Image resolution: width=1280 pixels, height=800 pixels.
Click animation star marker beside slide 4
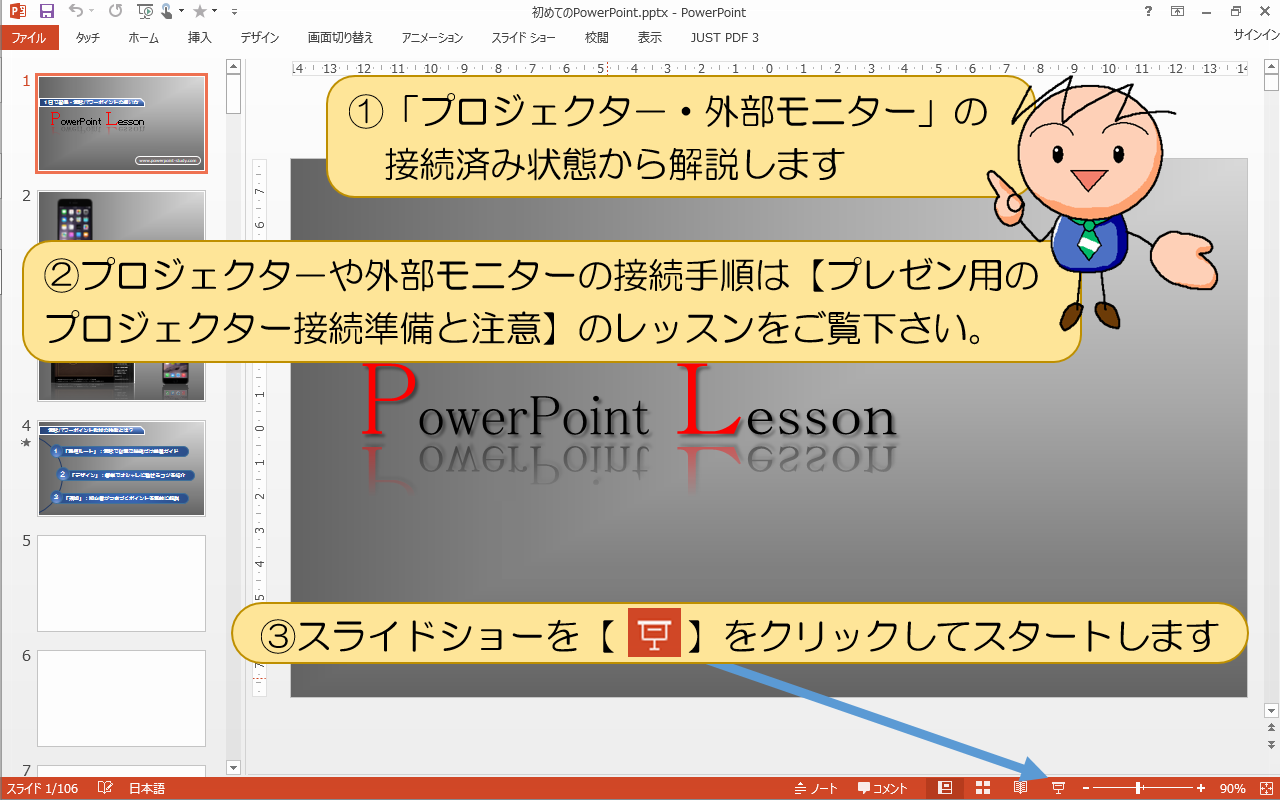point(27,442)
